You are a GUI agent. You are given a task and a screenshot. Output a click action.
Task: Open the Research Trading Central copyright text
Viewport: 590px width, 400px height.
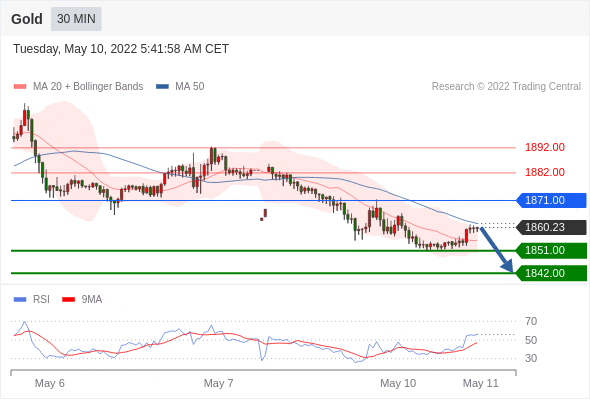point(506,87)
